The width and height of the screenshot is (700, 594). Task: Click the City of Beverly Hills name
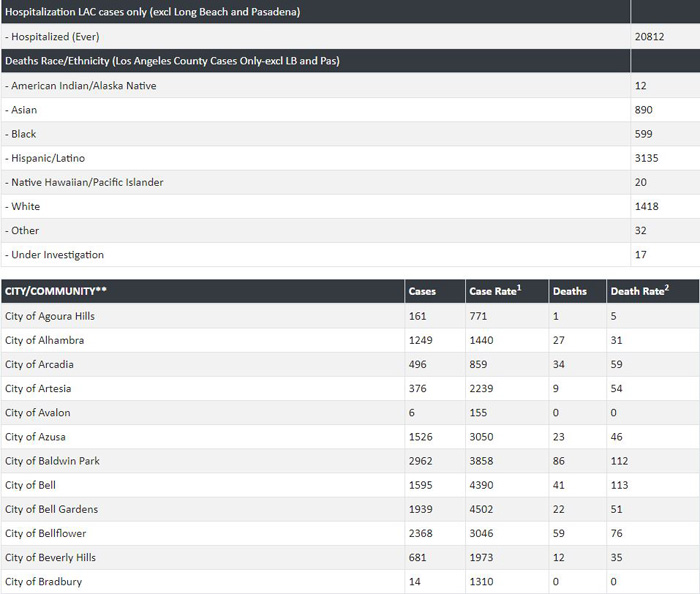[x=50, y=557]
